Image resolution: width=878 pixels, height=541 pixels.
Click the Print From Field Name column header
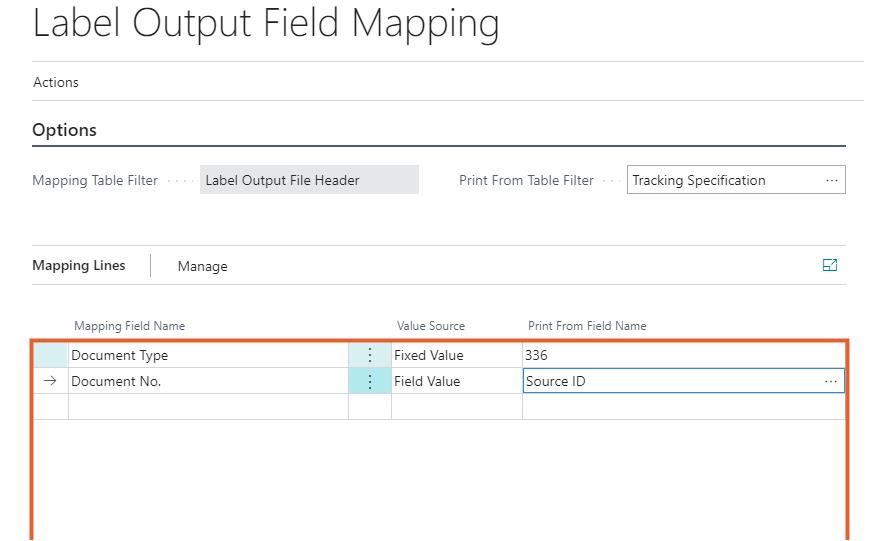coord(587,326)
